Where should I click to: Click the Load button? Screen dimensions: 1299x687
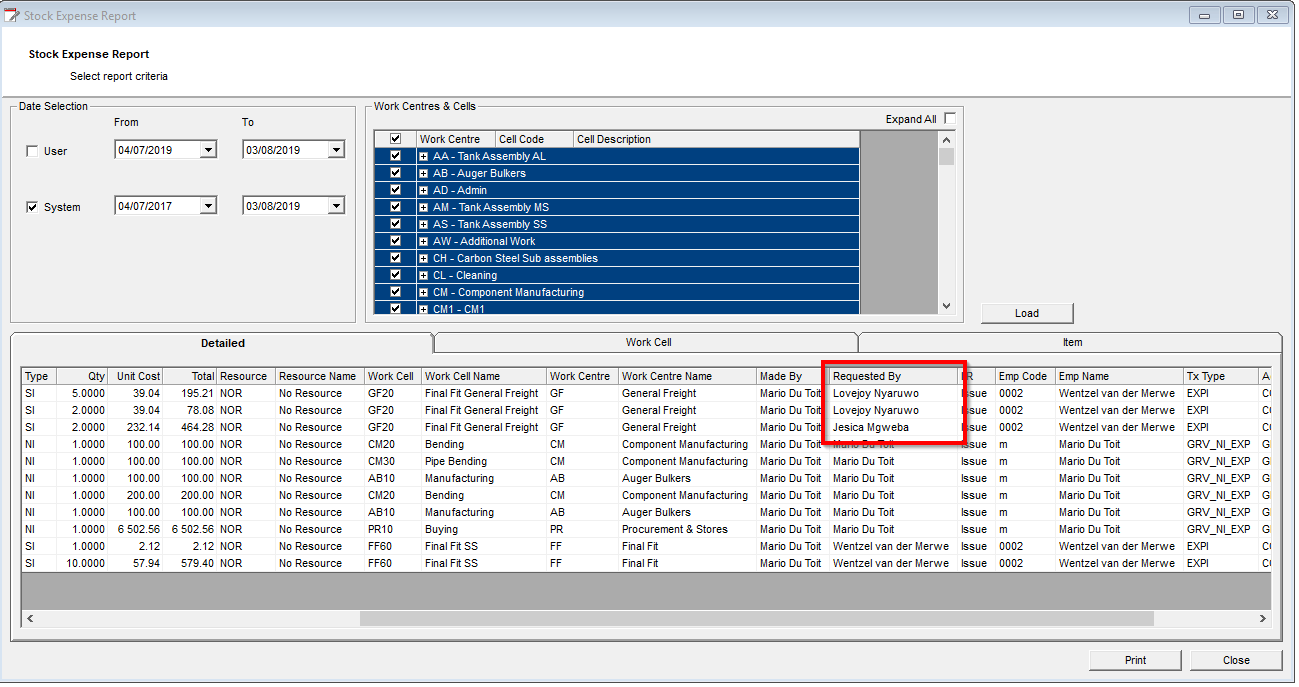pyautogui.click(x=1026, y=313)
